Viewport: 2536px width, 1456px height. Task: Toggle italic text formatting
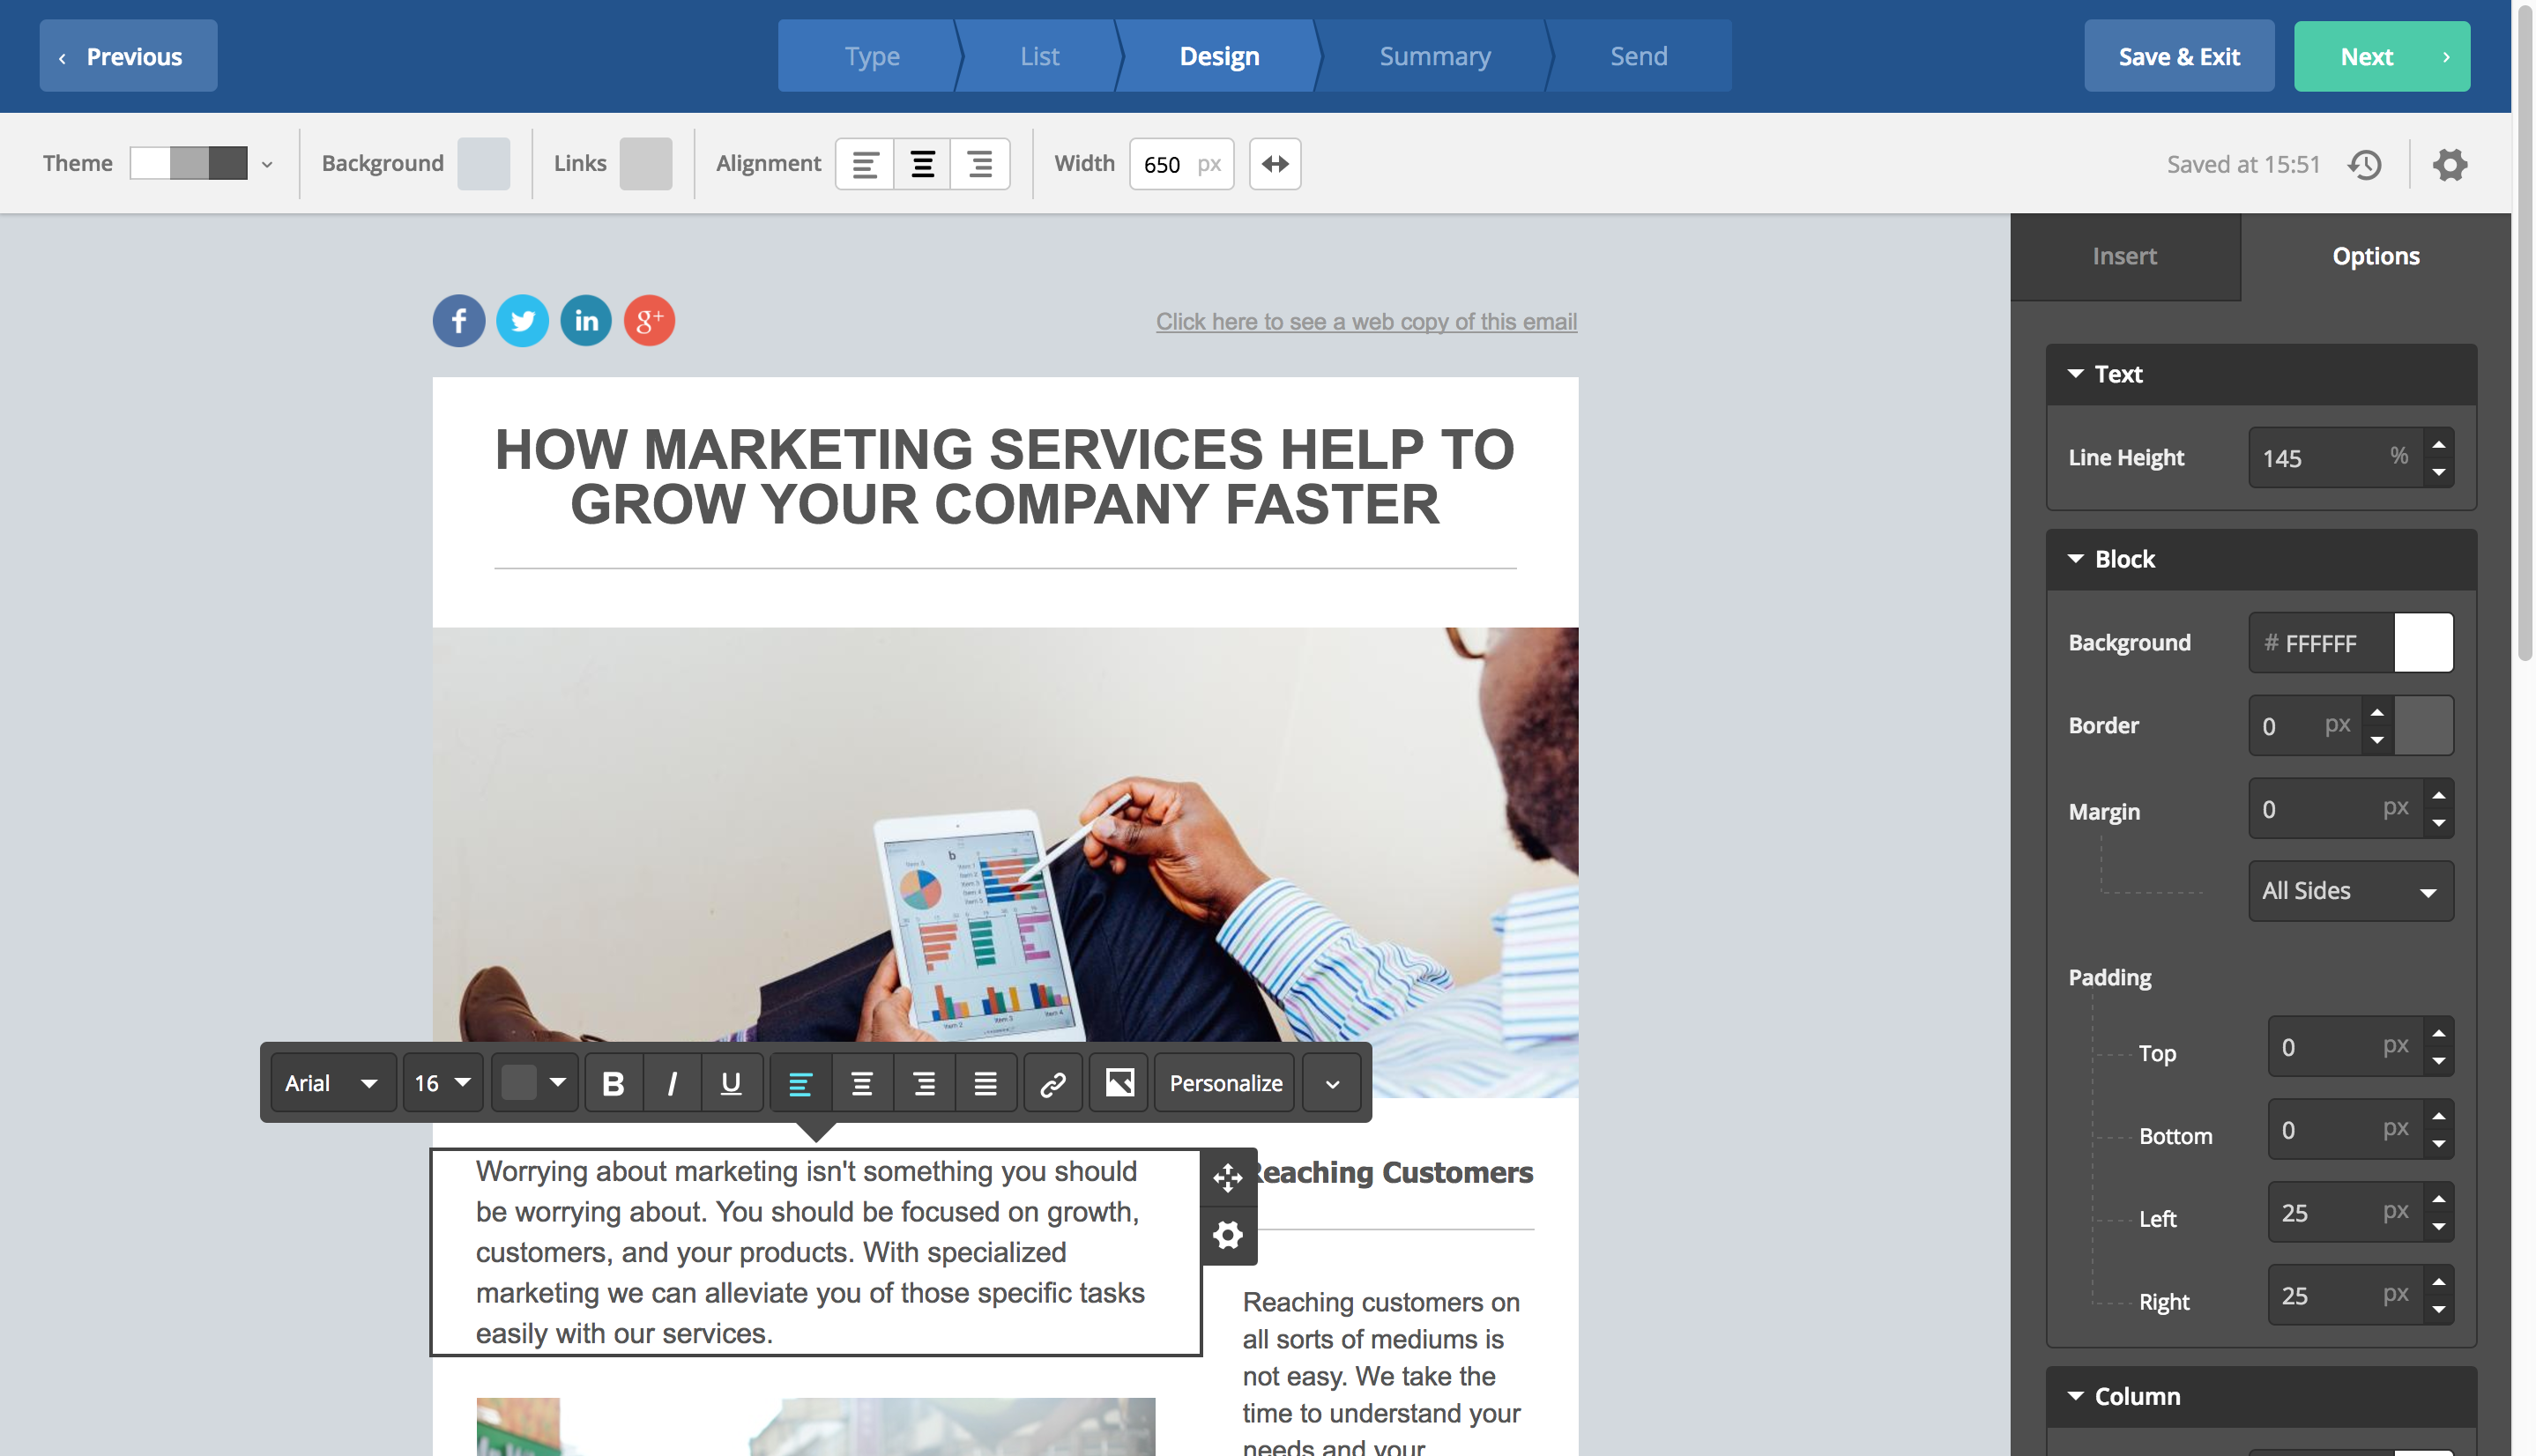(672, 1083)
